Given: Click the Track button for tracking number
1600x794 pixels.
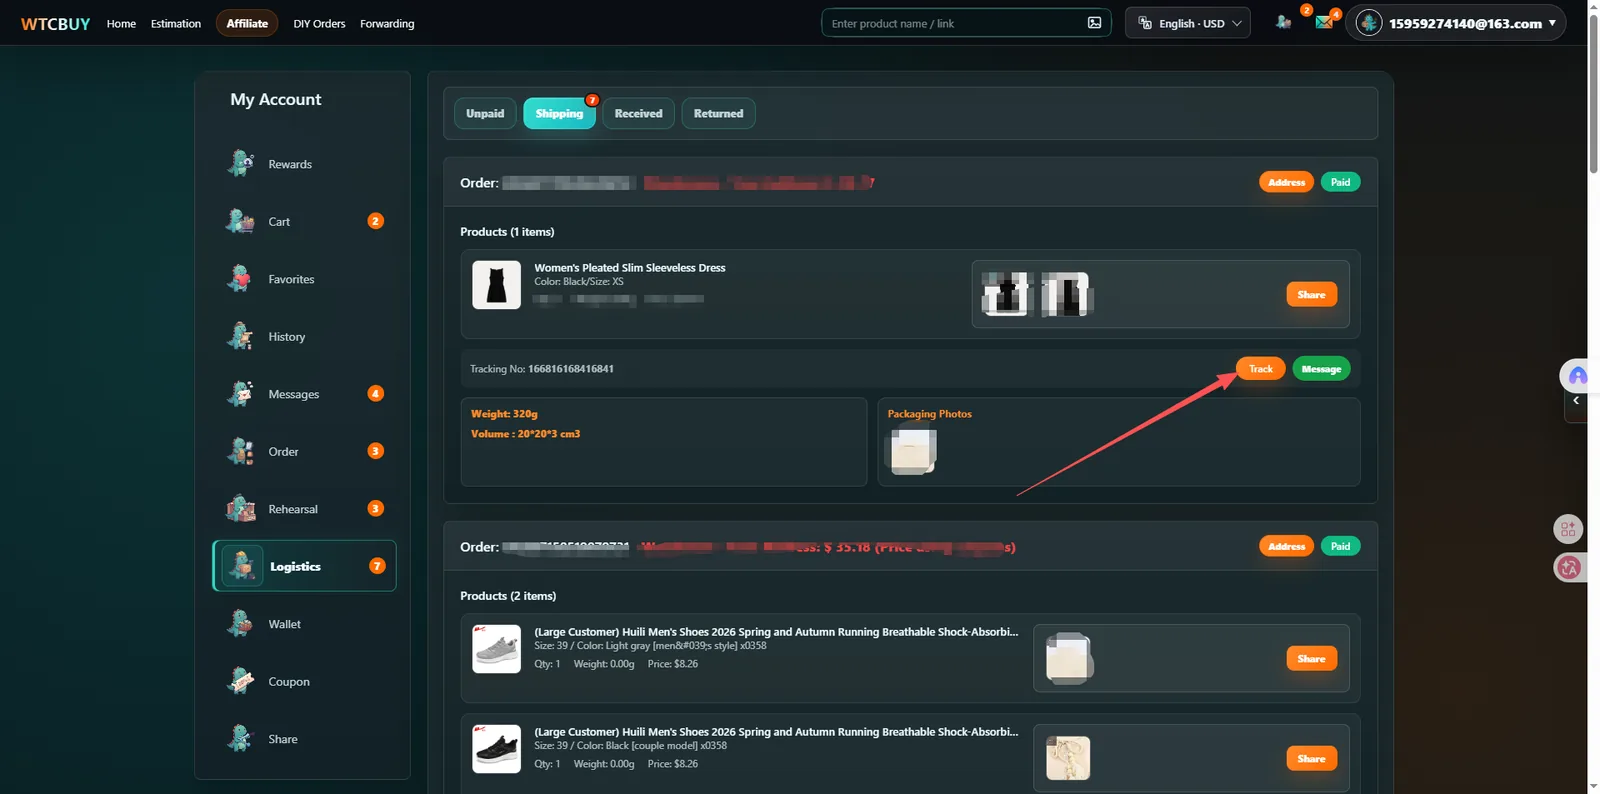Looking at the screenshot, I should (1260, 369).
